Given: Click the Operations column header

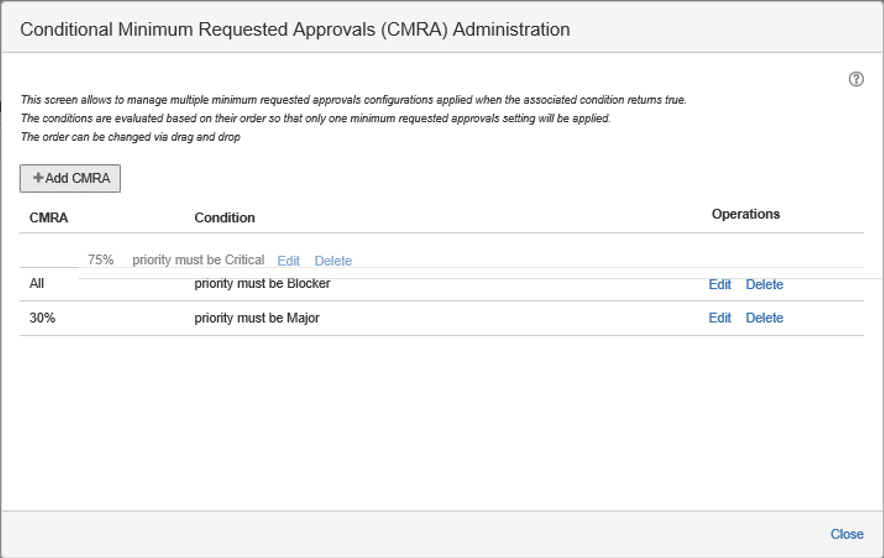Looking at the screenshot, I should click(745, 214).
